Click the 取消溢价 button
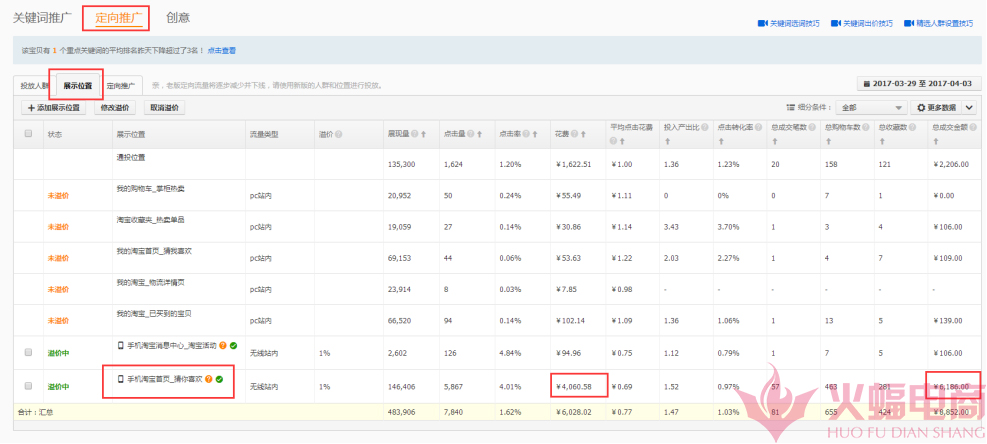This screenshot has width=987, height=444. (x=165, y=108)
